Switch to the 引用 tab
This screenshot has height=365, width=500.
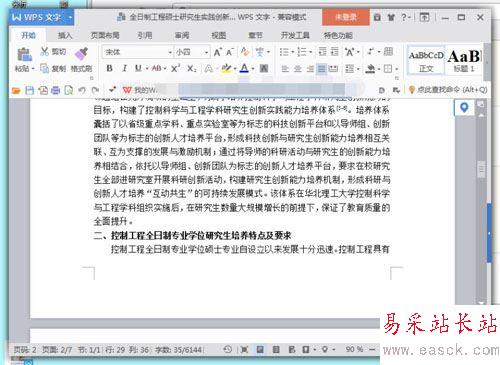pyautogui.click(x=145, y=35)
